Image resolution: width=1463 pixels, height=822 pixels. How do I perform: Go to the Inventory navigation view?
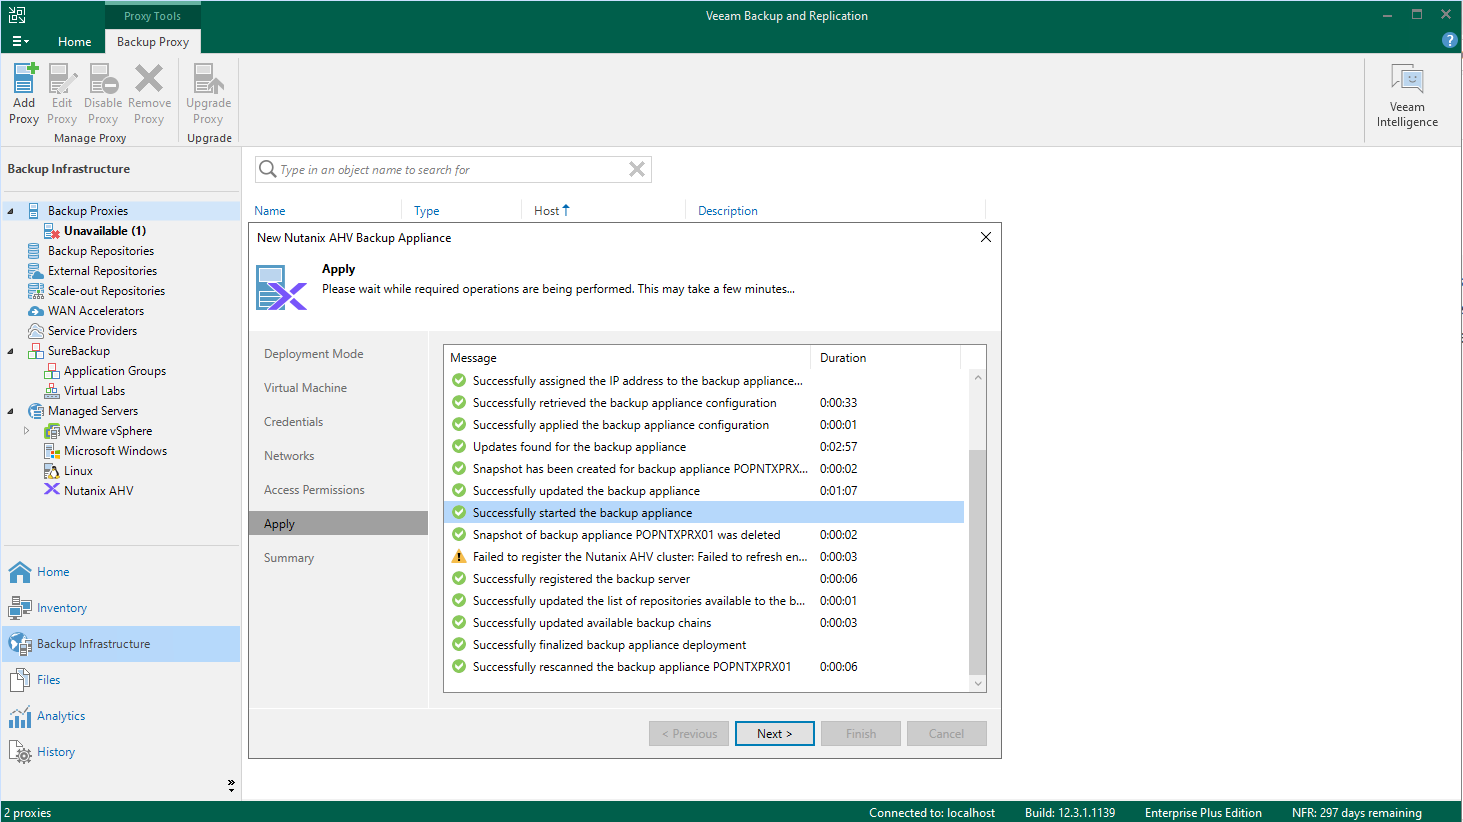pyautogui.click(x=61, y=608)
